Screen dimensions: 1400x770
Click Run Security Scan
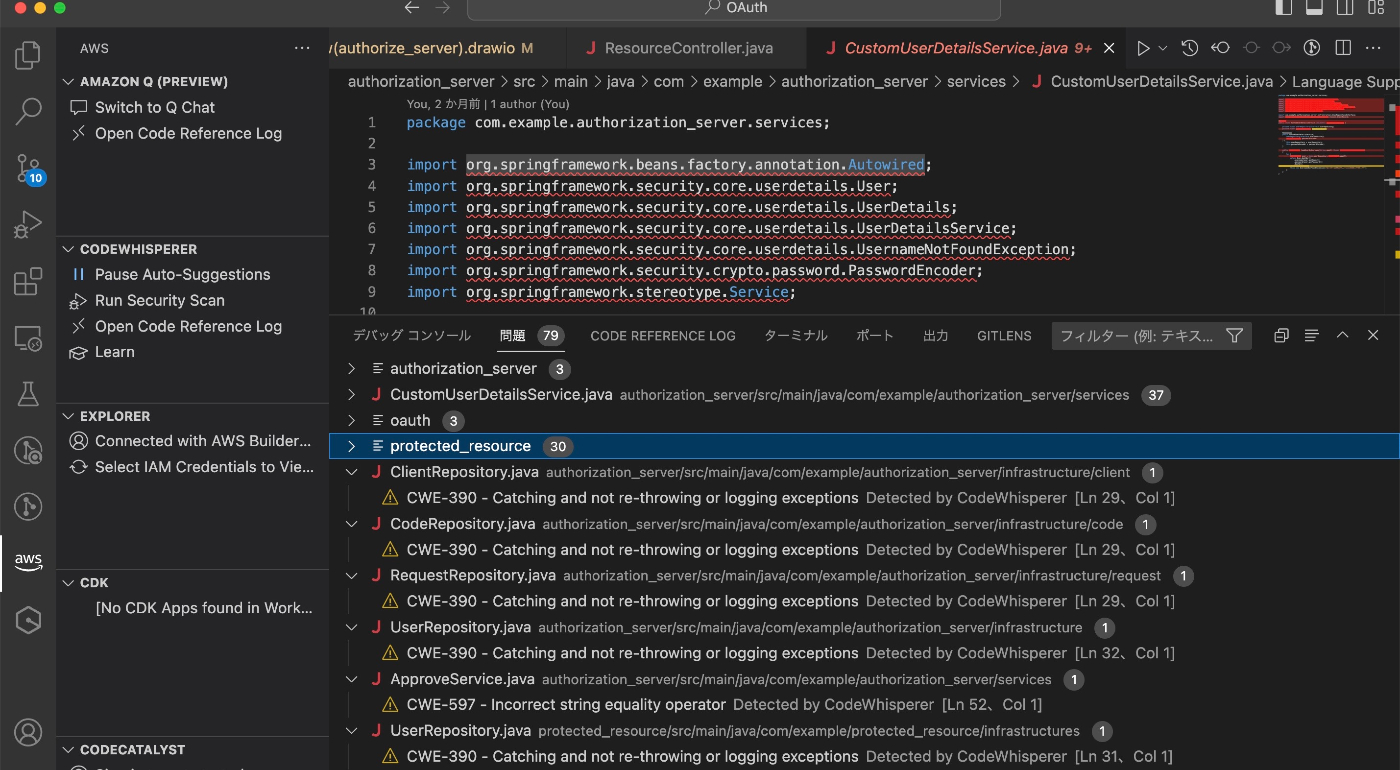tap(160, 301)
